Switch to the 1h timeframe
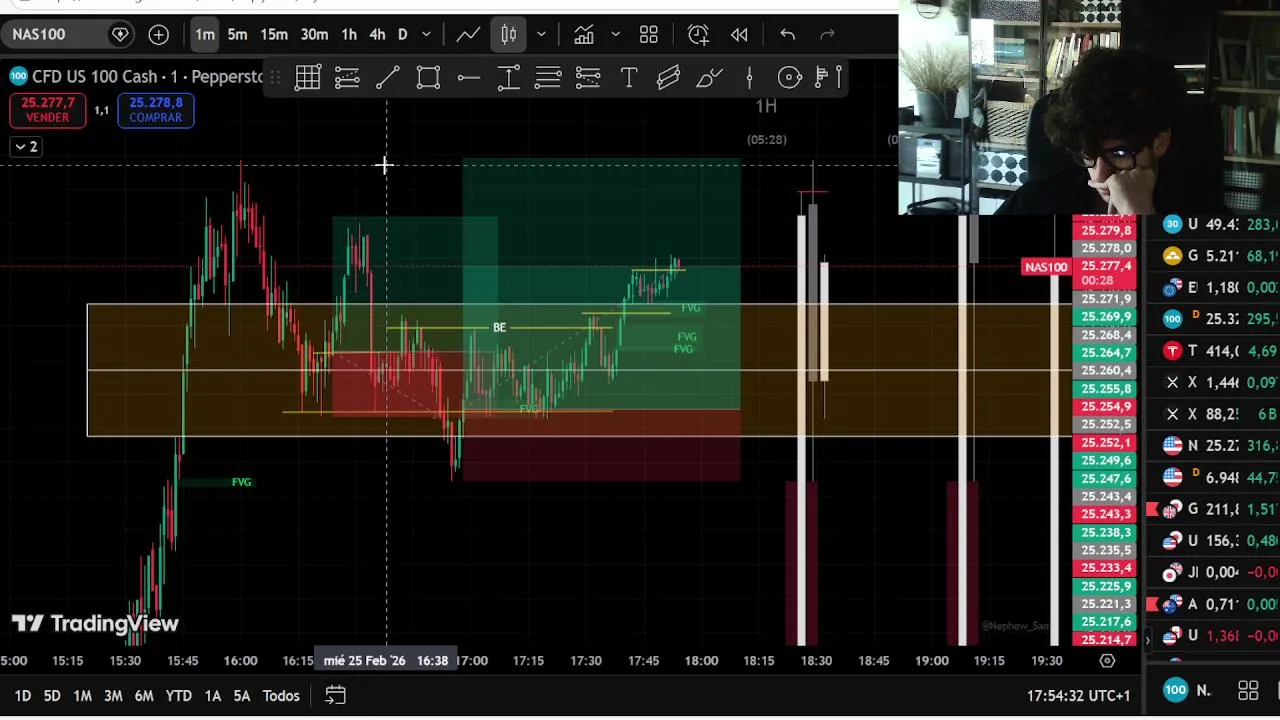 349,34
